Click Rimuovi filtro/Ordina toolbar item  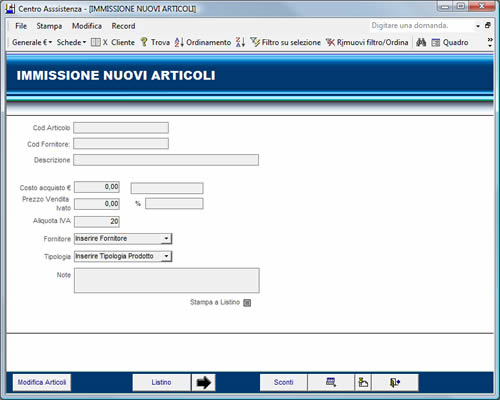[367, 42]
